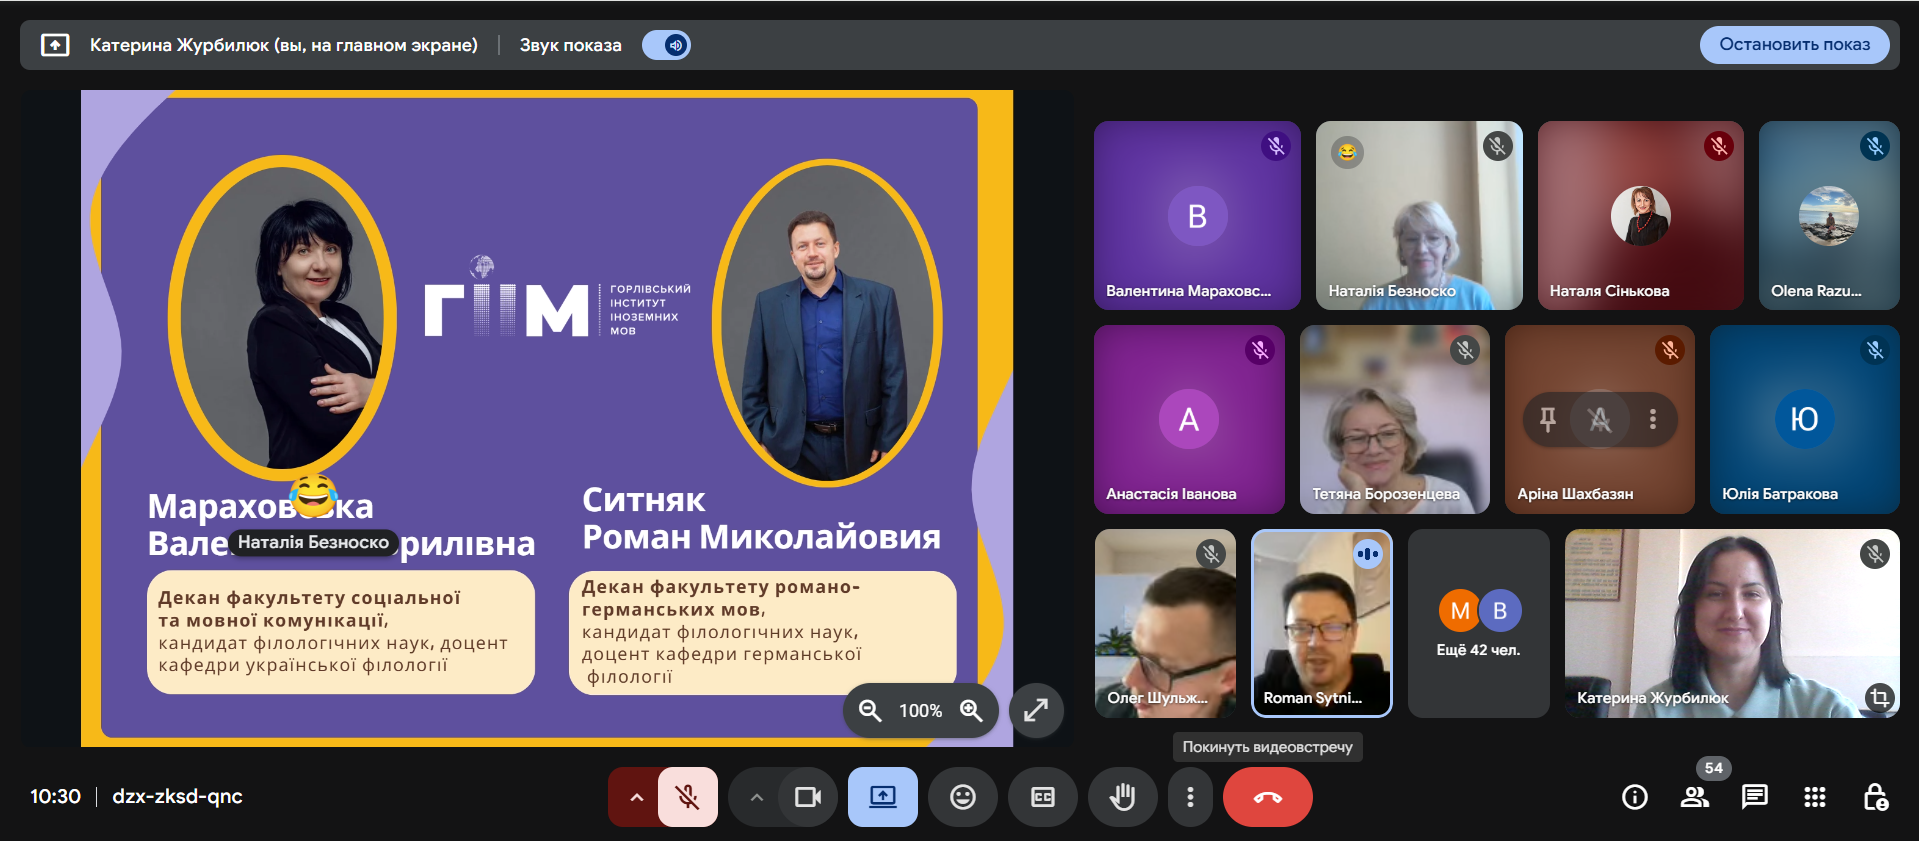Toggle the presentation audio switch
This screenshot has width=1919, height=841.
point(666,45)
